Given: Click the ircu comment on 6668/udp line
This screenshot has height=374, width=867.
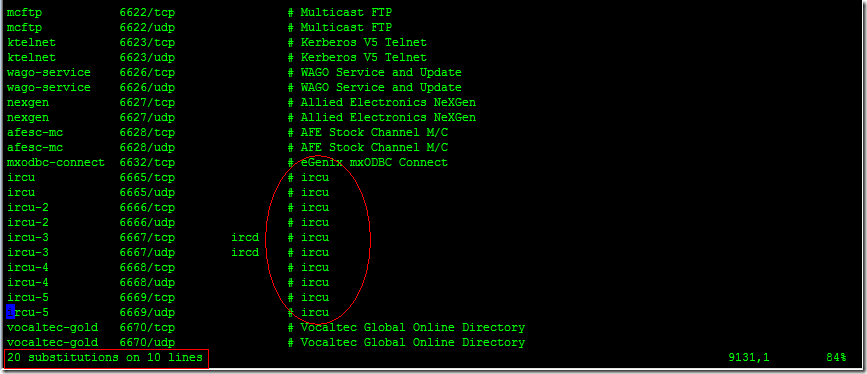Looking at the screenshot, I should point(315,283).
